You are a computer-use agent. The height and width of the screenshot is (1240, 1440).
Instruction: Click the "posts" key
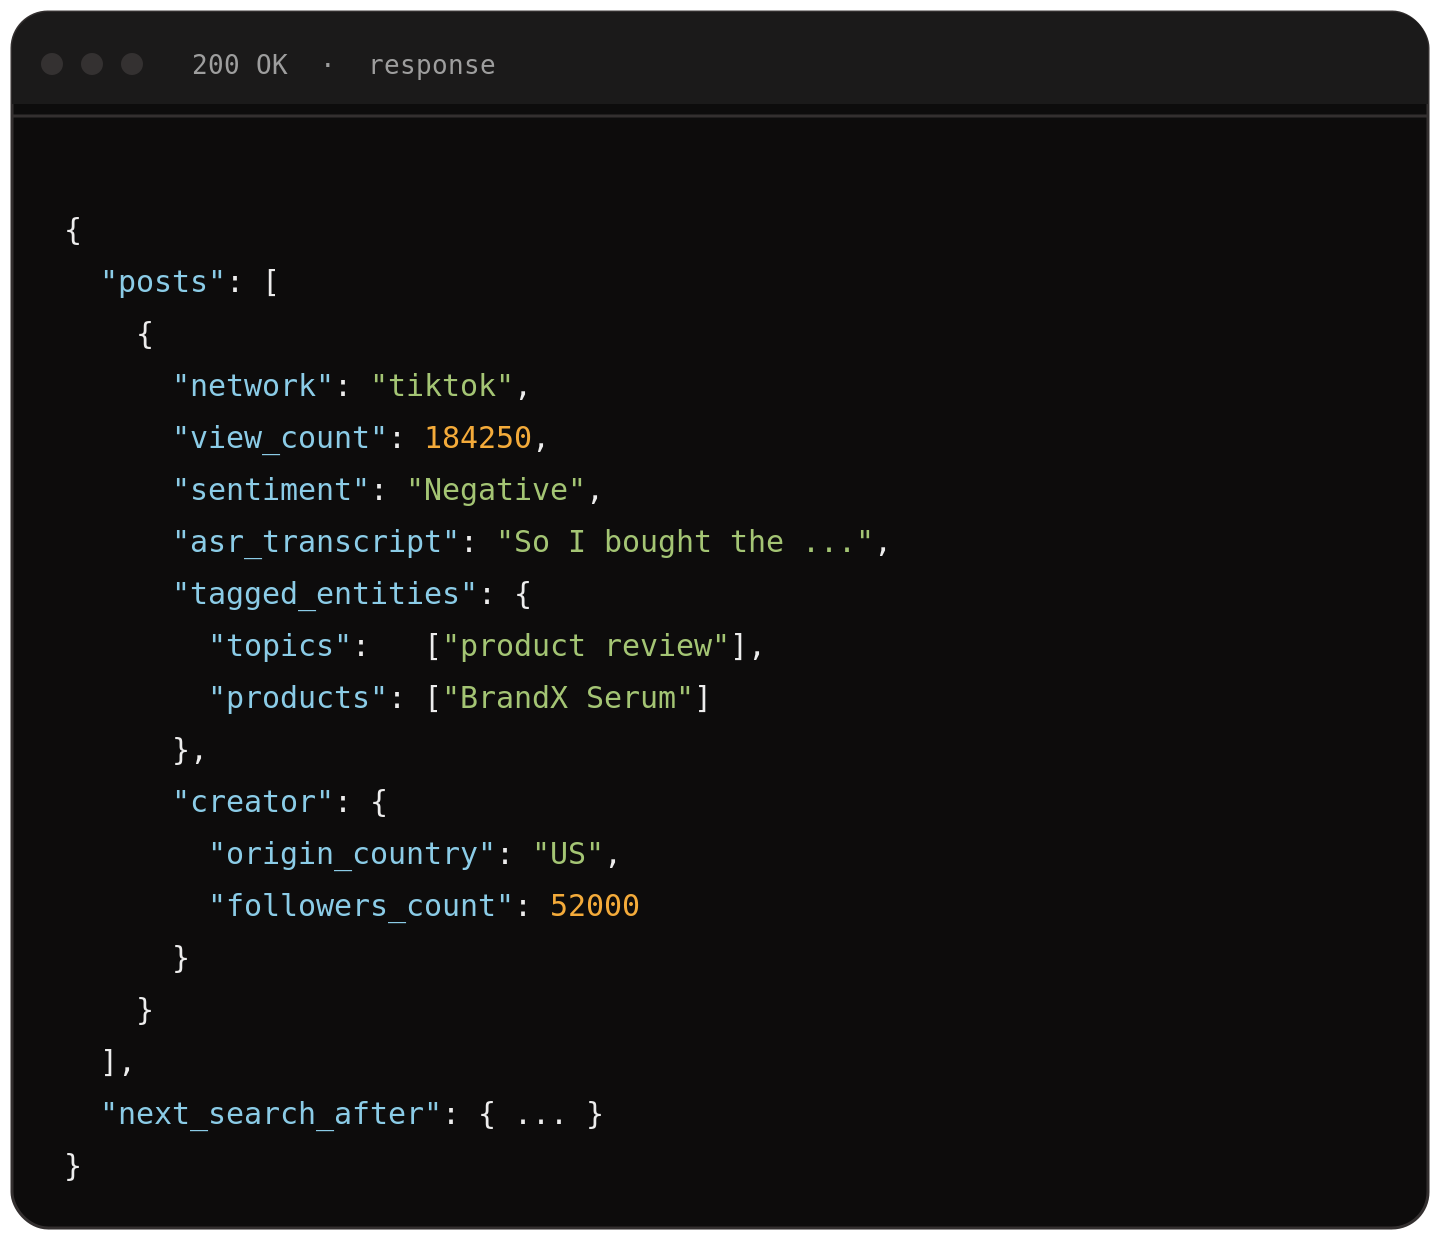[164, 282]
